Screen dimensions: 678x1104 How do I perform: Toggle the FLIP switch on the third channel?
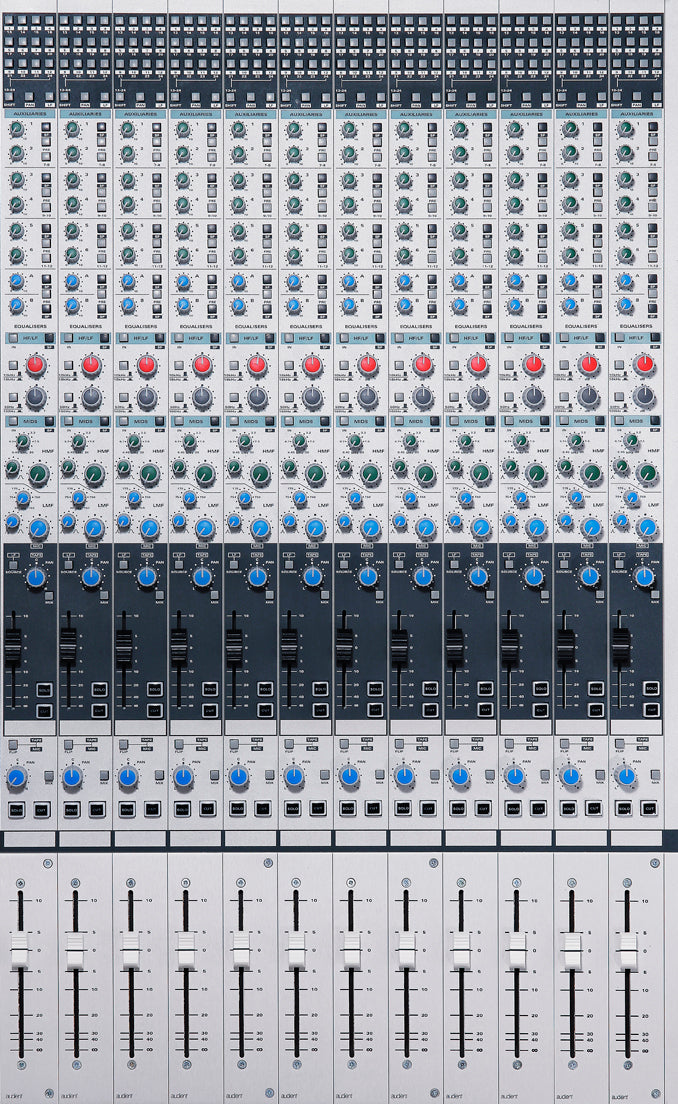pos(121,745)
